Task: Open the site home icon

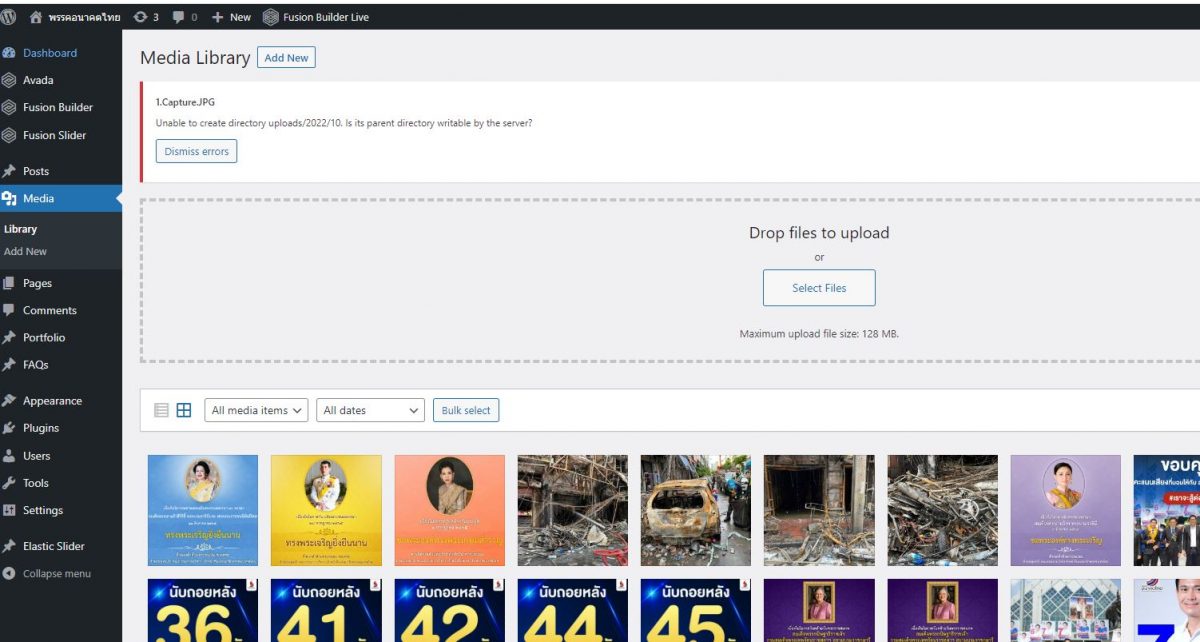Action: pos(36,17)
